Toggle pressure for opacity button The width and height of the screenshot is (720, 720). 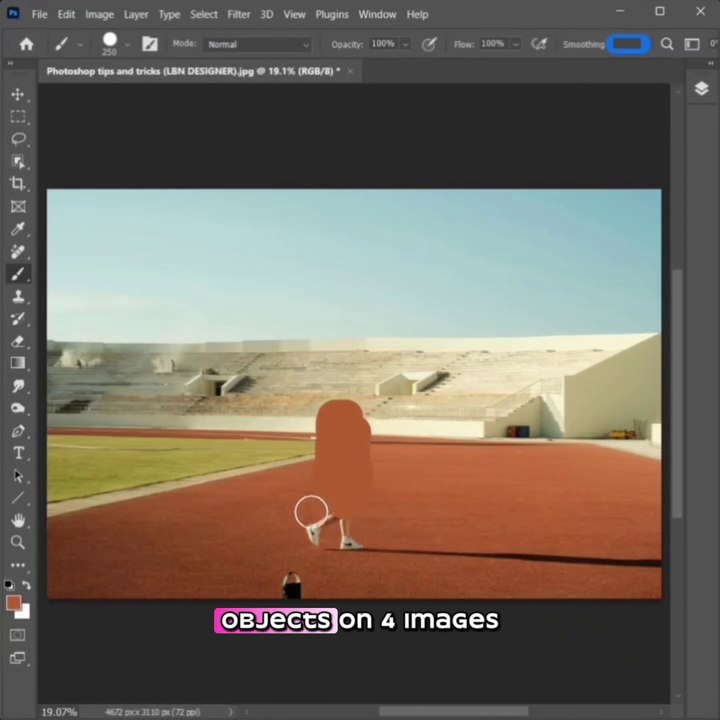[429, 44]
